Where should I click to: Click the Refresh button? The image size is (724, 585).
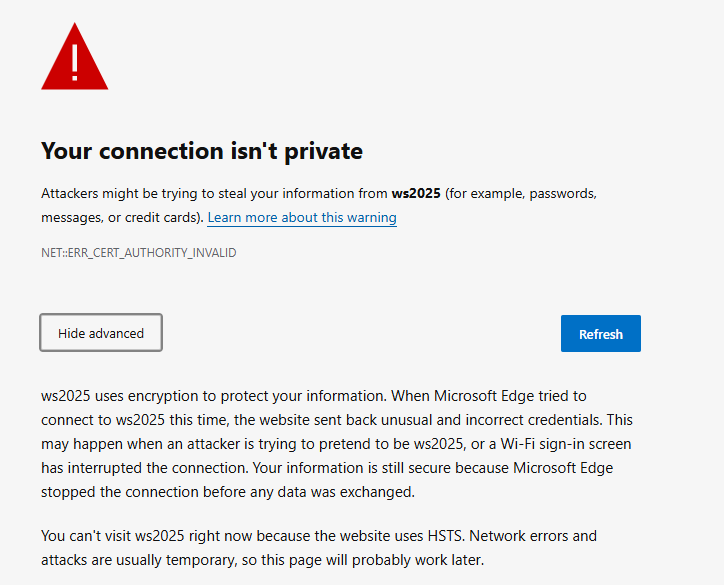pos(601,333)
